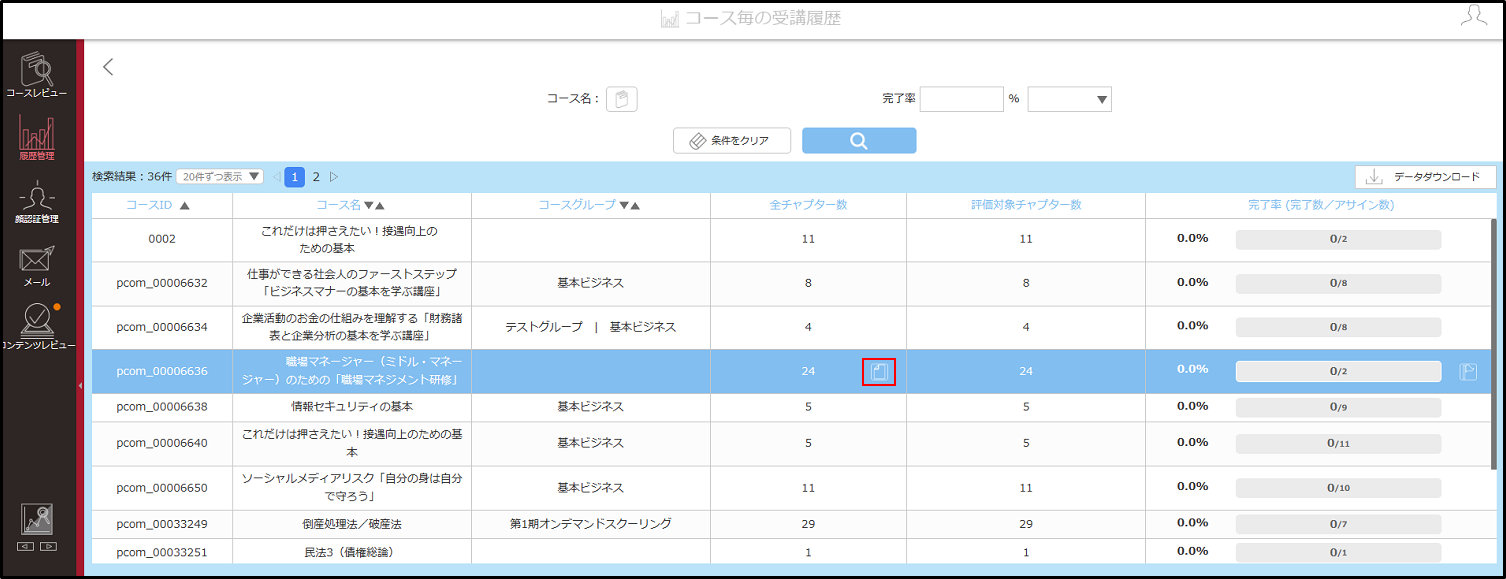Open the completion rate comparison dropdown
The width and height of the screenshot is (1506, 579).
coord(1070,99)
